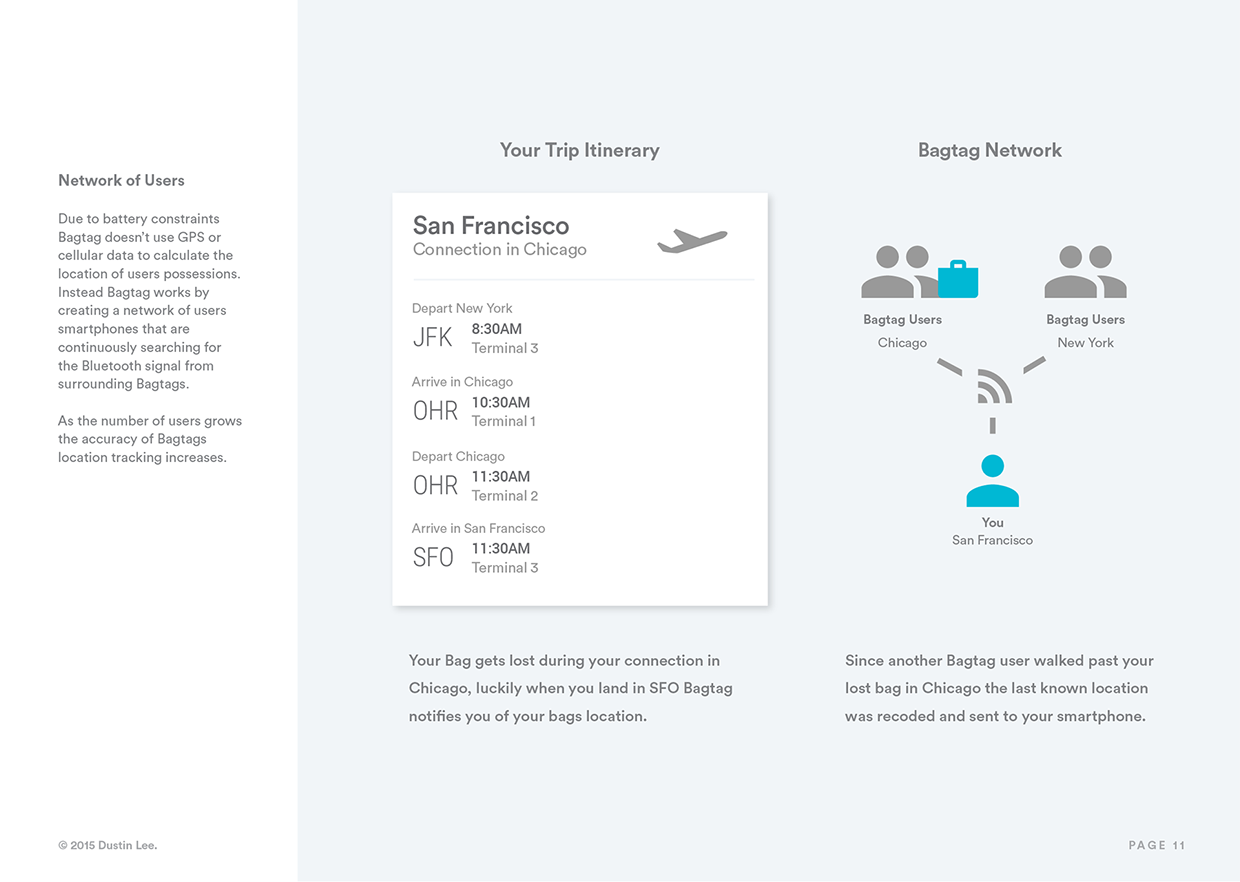This screenshot has width=1240, height=882.
Task: Click the airplane icon on itinerary card
Action: [692, 241]
